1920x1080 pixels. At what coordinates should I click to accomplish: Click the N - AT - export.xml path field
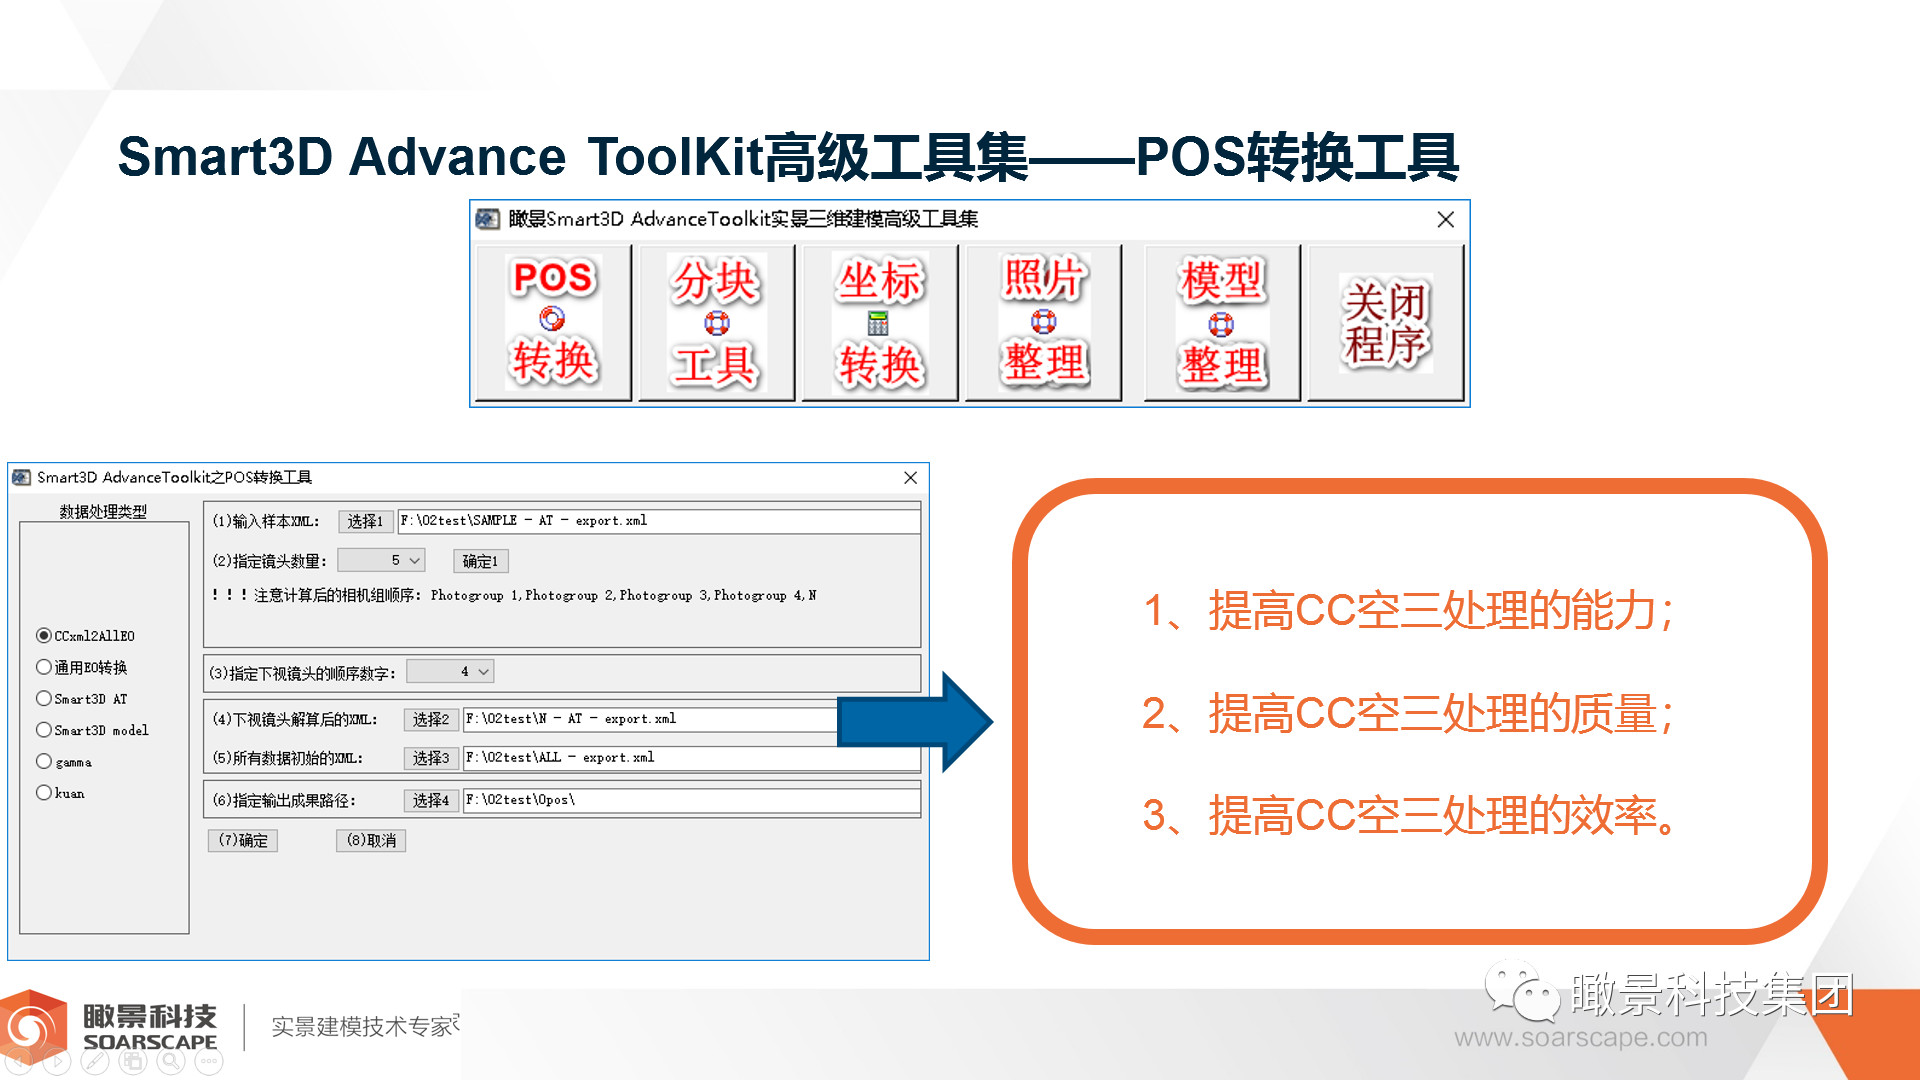tap(650, 719)
